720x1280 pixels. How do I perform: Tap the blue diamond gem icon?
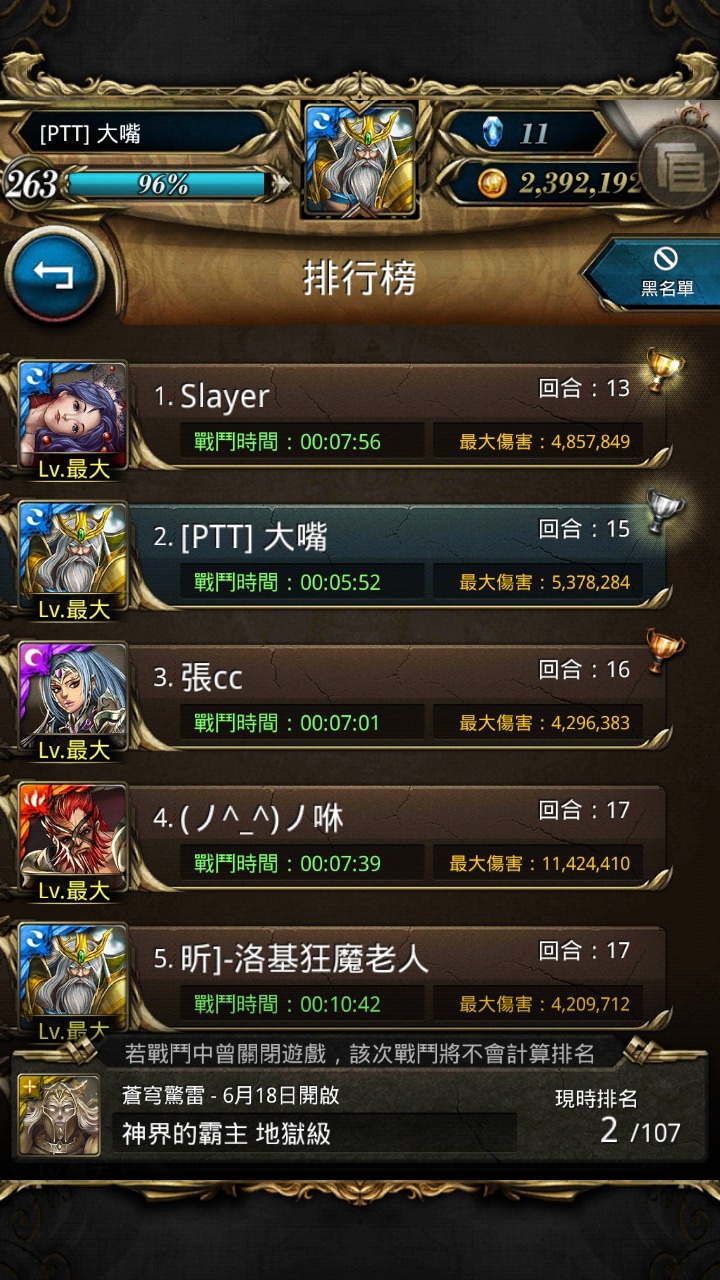click(493, 132)
